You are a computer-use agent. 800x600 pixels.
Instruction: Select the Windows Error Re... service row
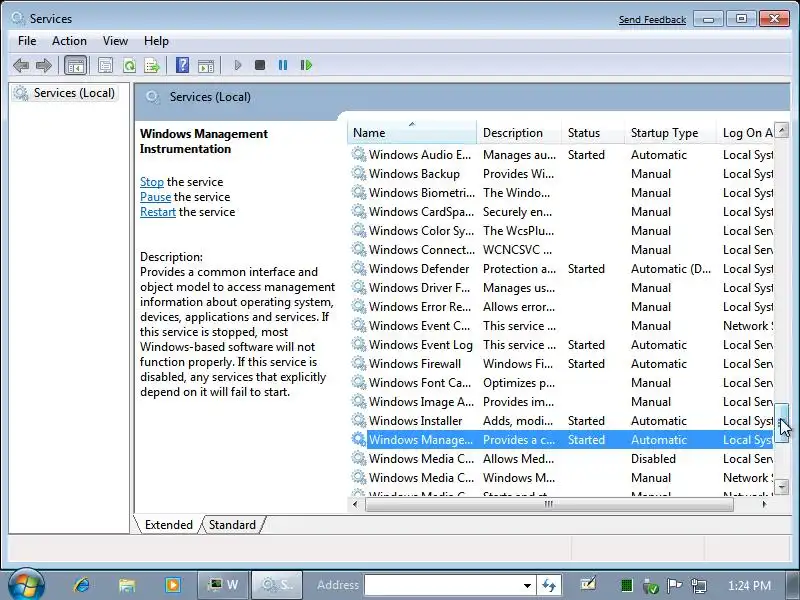pyautogui.click(x=561, y=307)
